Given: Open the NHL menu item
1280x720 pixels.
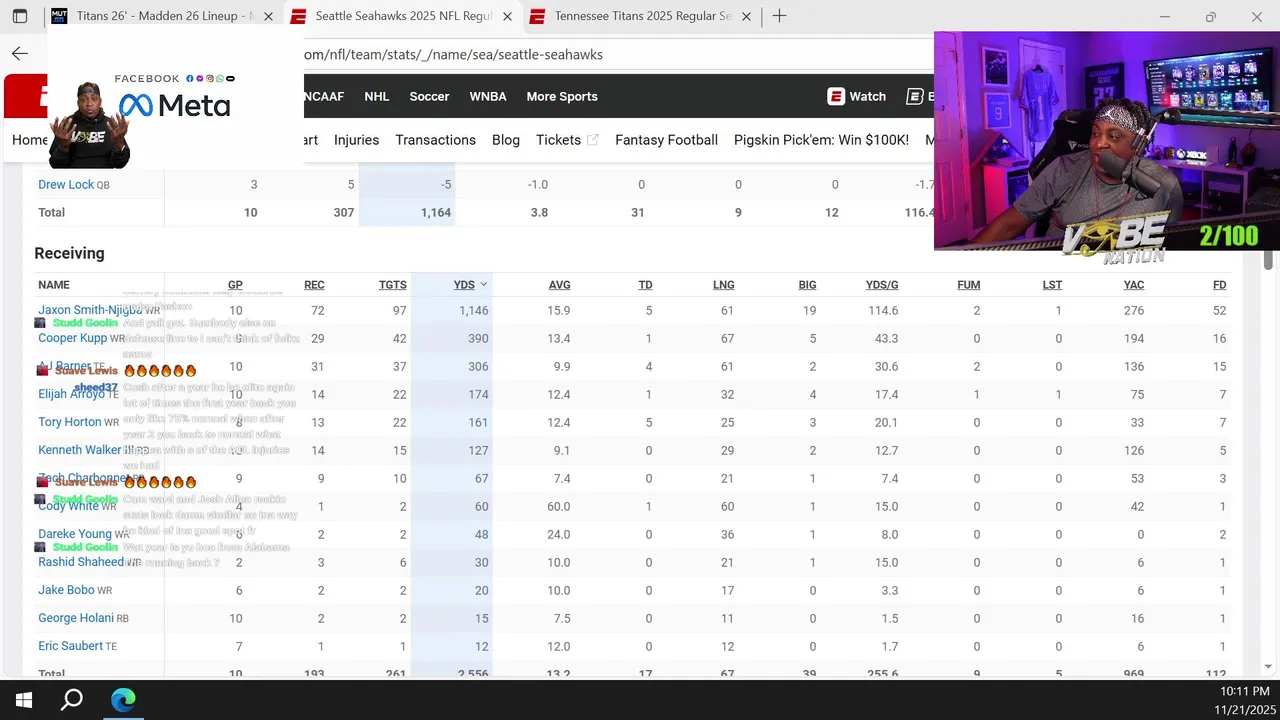Looking at the screenshot, I should click(377, 96).
